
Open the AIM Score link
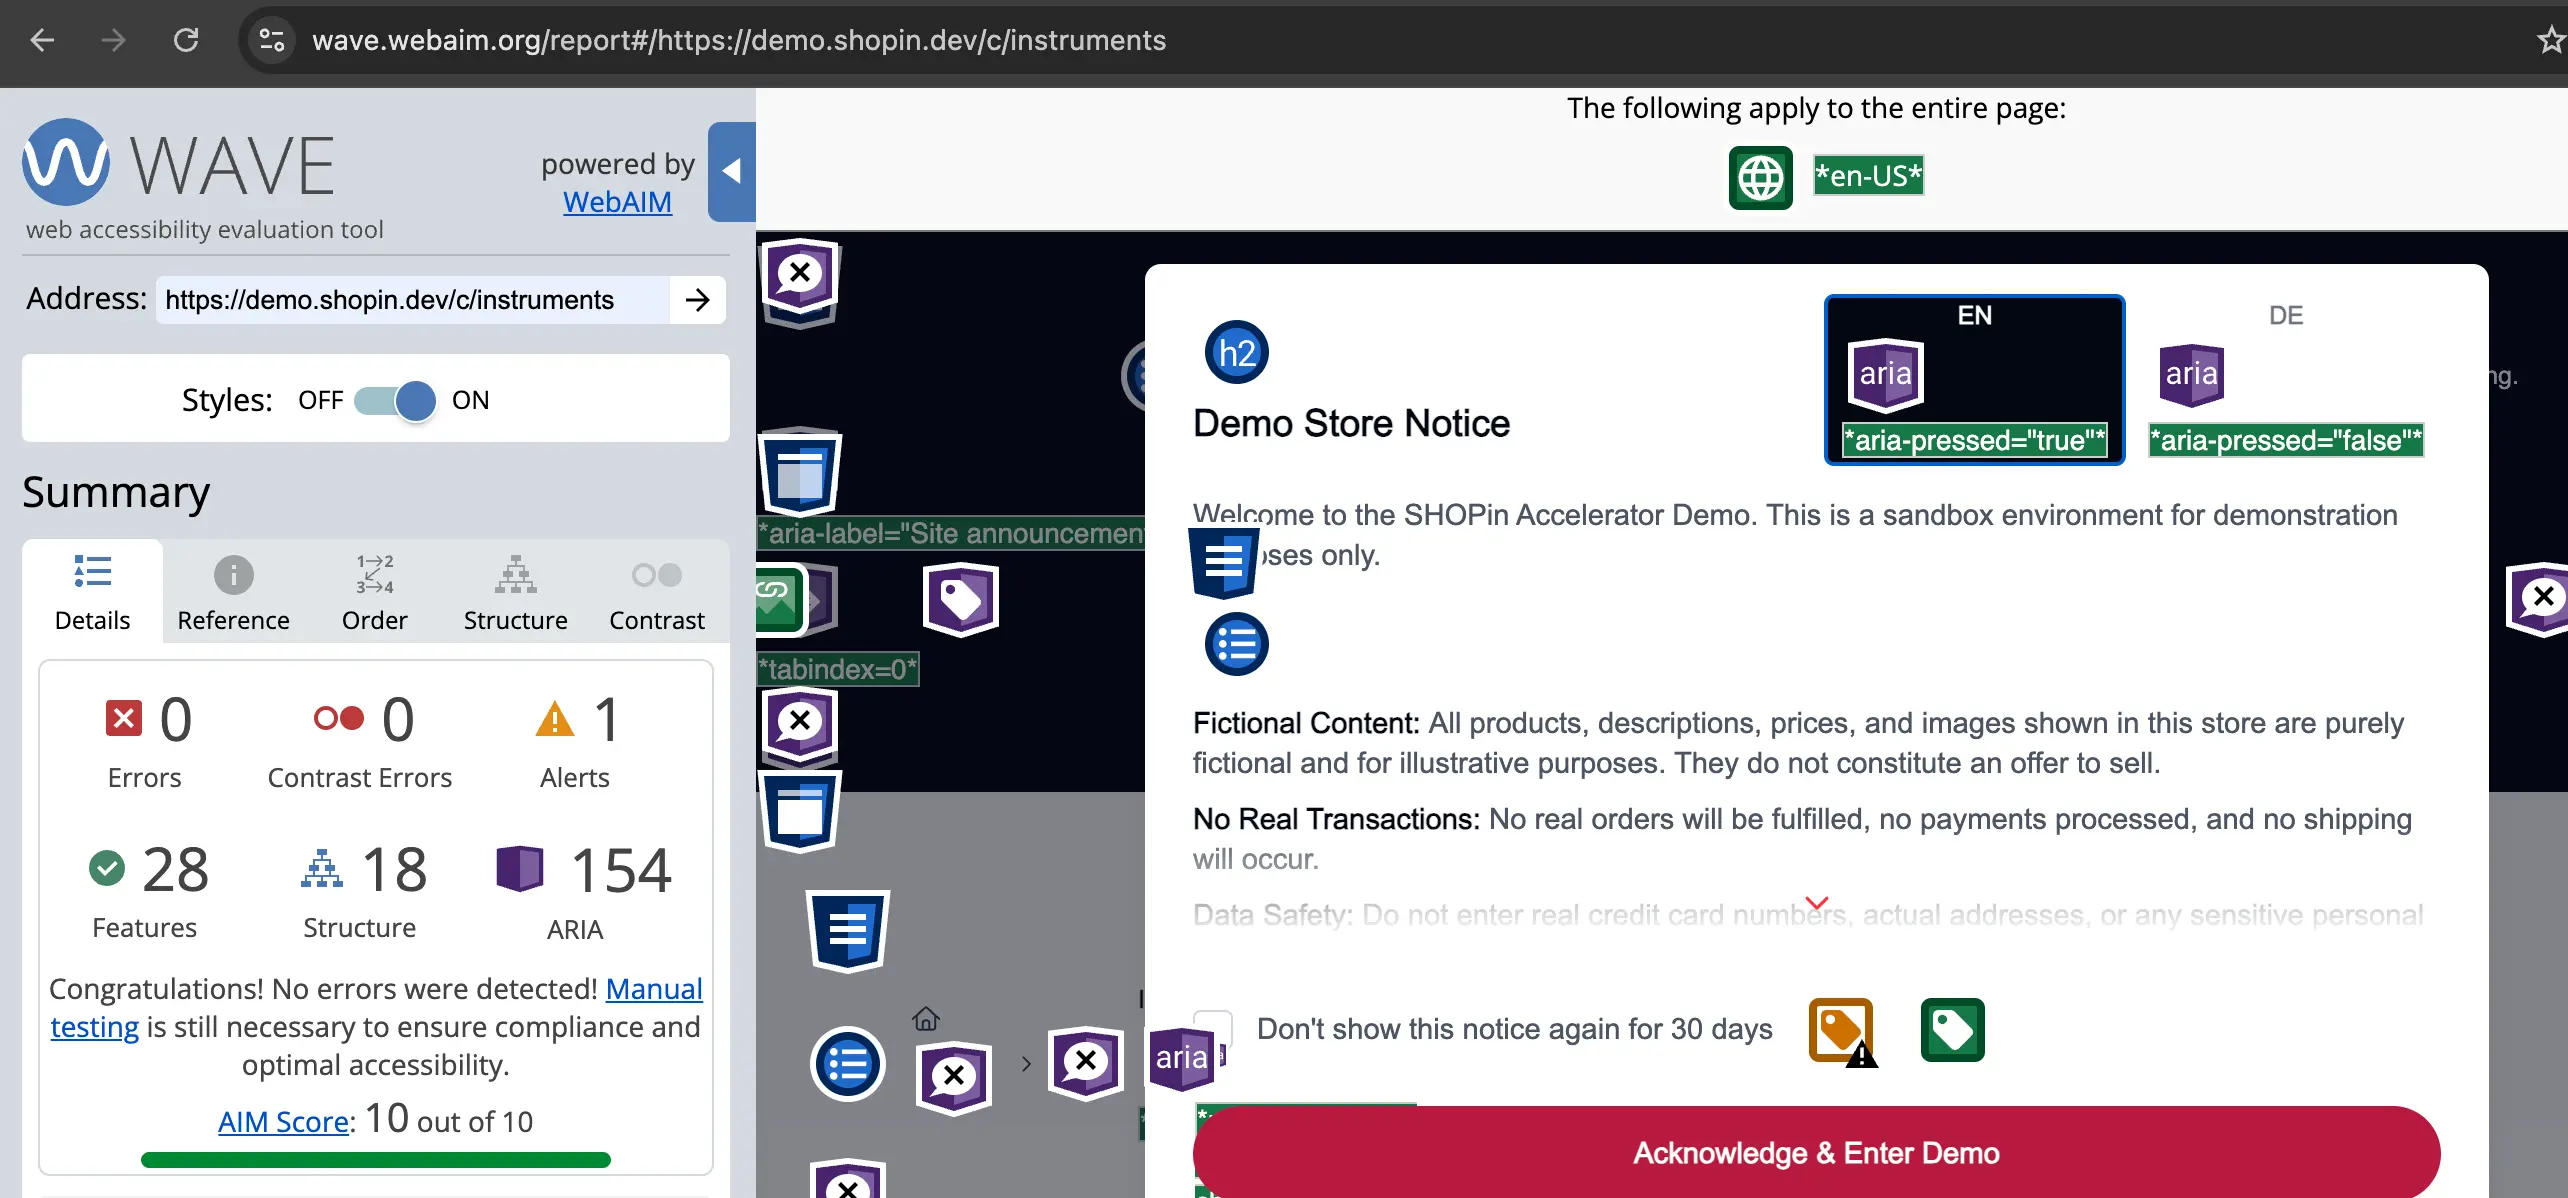pos(283,1122)
